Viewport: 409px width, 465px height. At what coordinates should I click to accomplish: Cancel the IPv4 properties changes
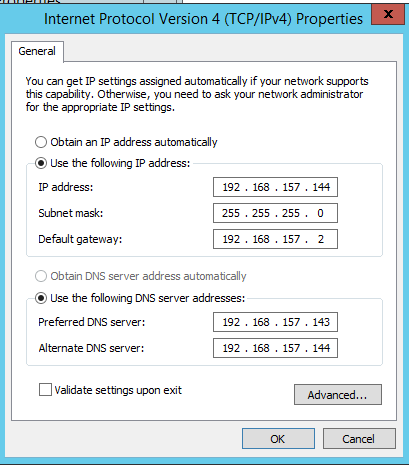click(x=359, y=439)
